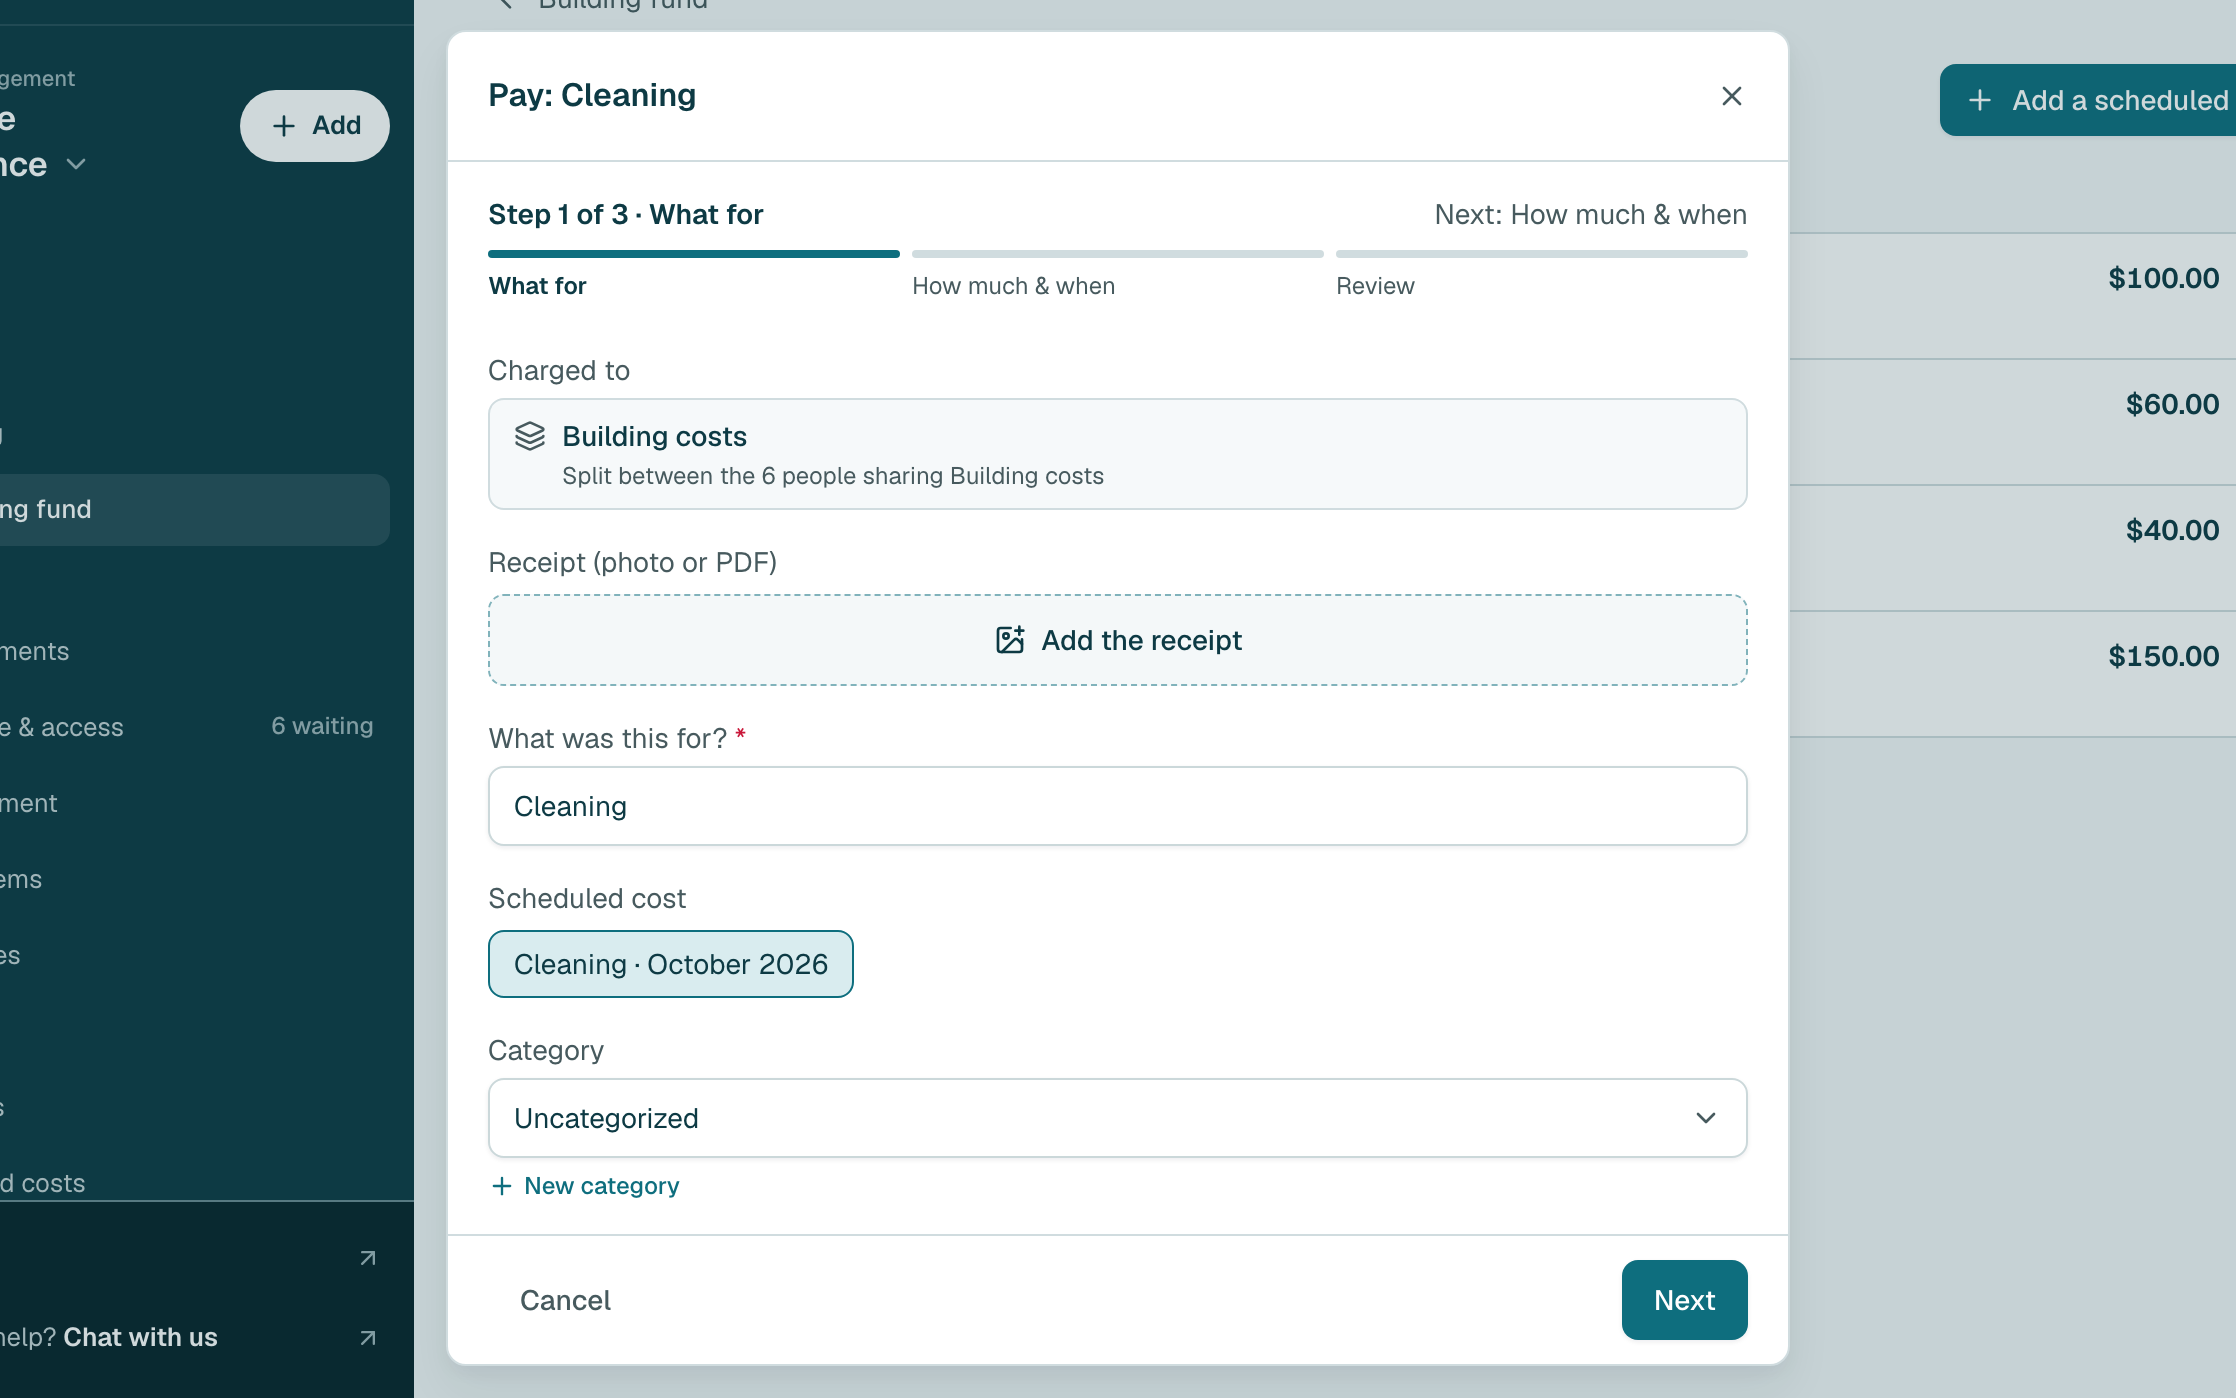Viewport: 2236px width, 1398px height.
Task: Select the $150.00 row amount
Action: coord(2163,656)
